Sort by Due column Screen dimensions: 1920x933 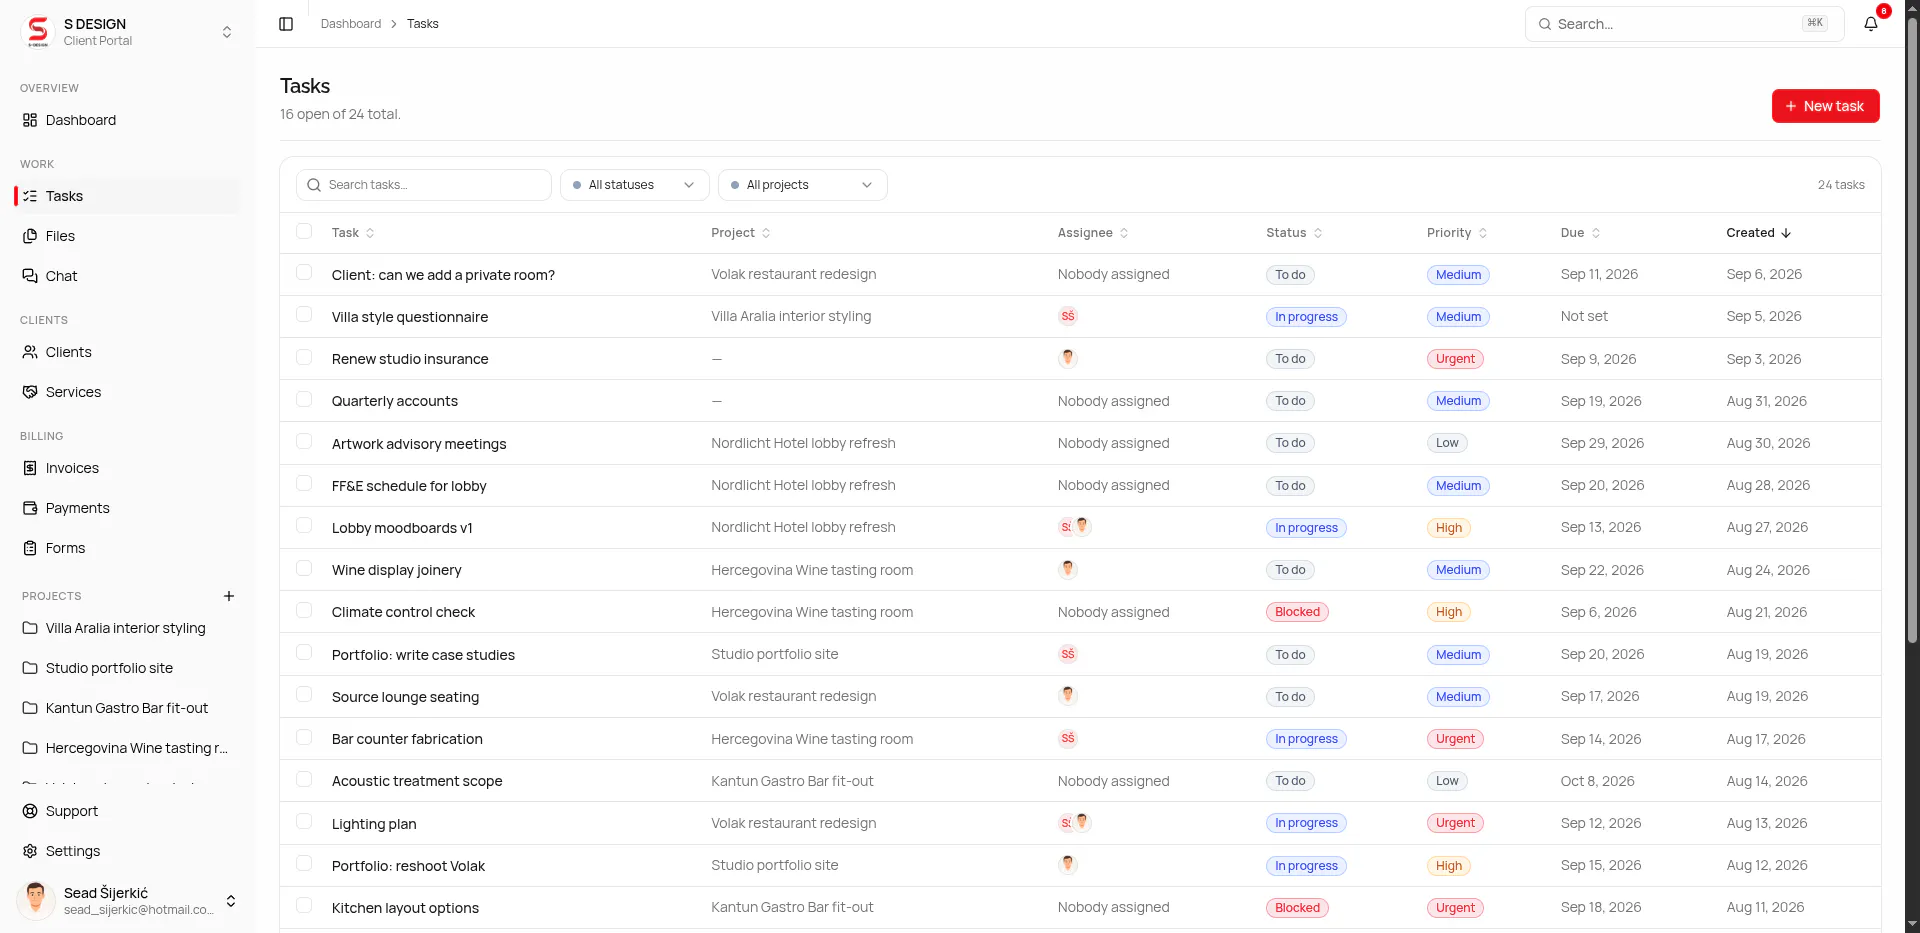[x=1580, y=233]
